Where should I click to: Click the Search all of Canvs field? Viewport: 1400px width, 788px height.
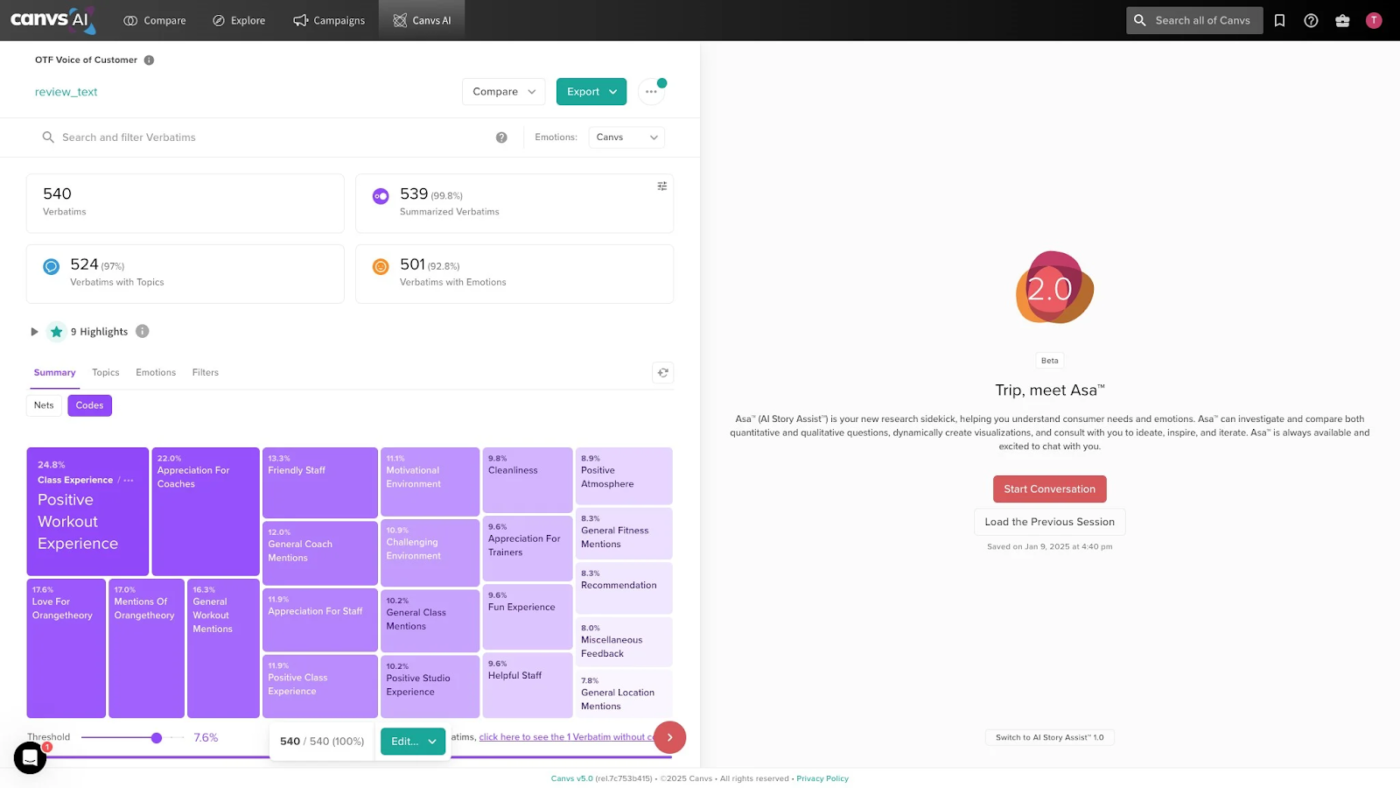pyautogui.click(x=1194, y=20)
